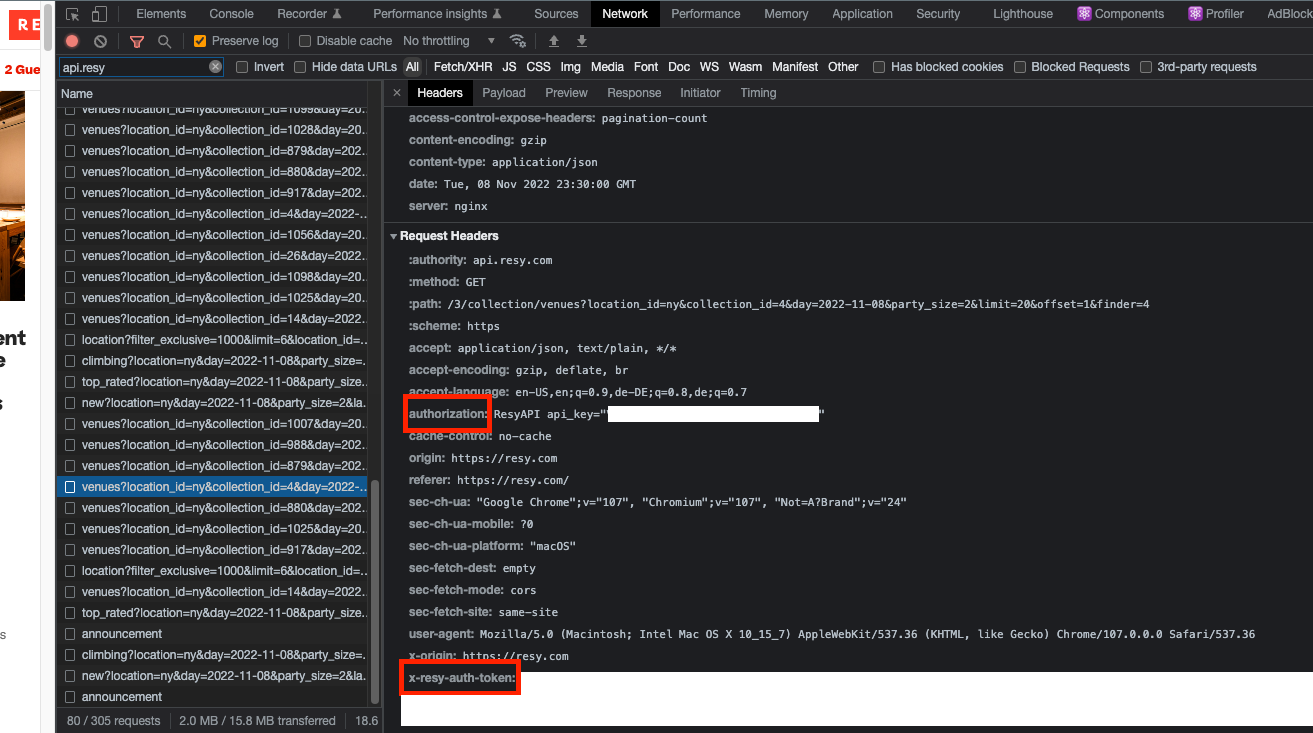Click the request list vertical scrollbar

pos(376,592)
